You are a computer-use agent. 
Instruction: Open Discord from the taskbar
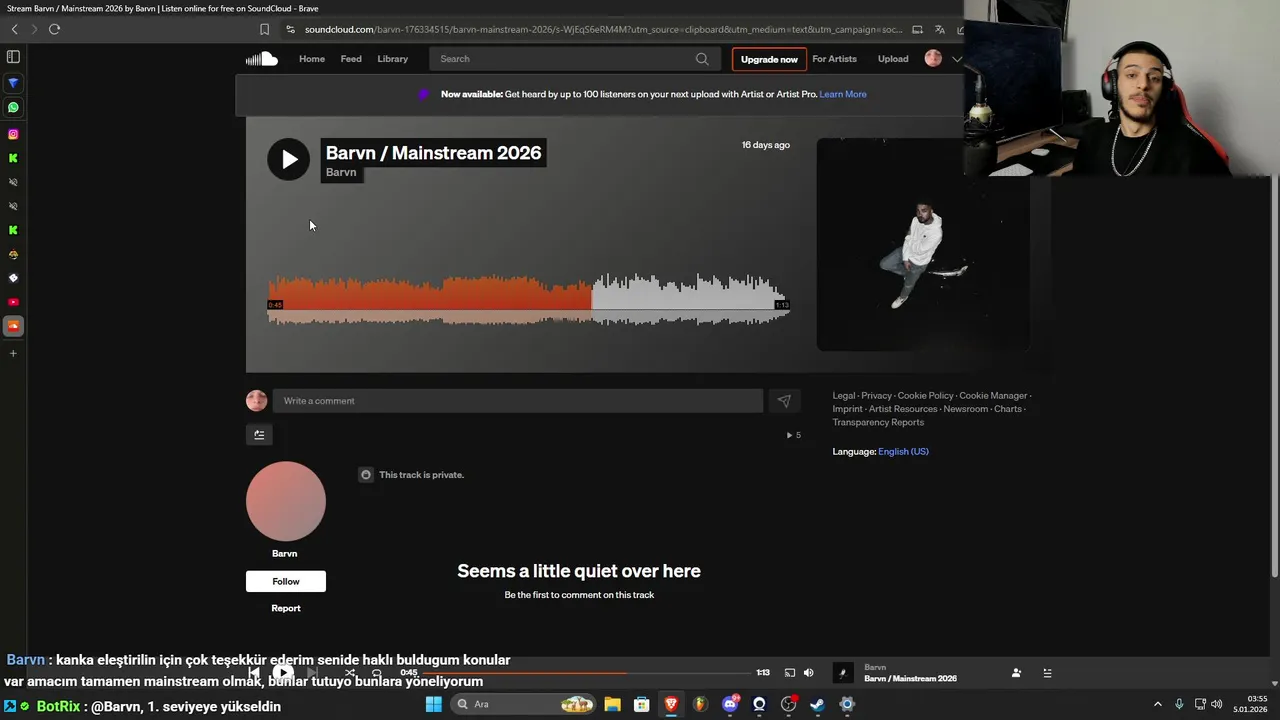pos(730,704)
